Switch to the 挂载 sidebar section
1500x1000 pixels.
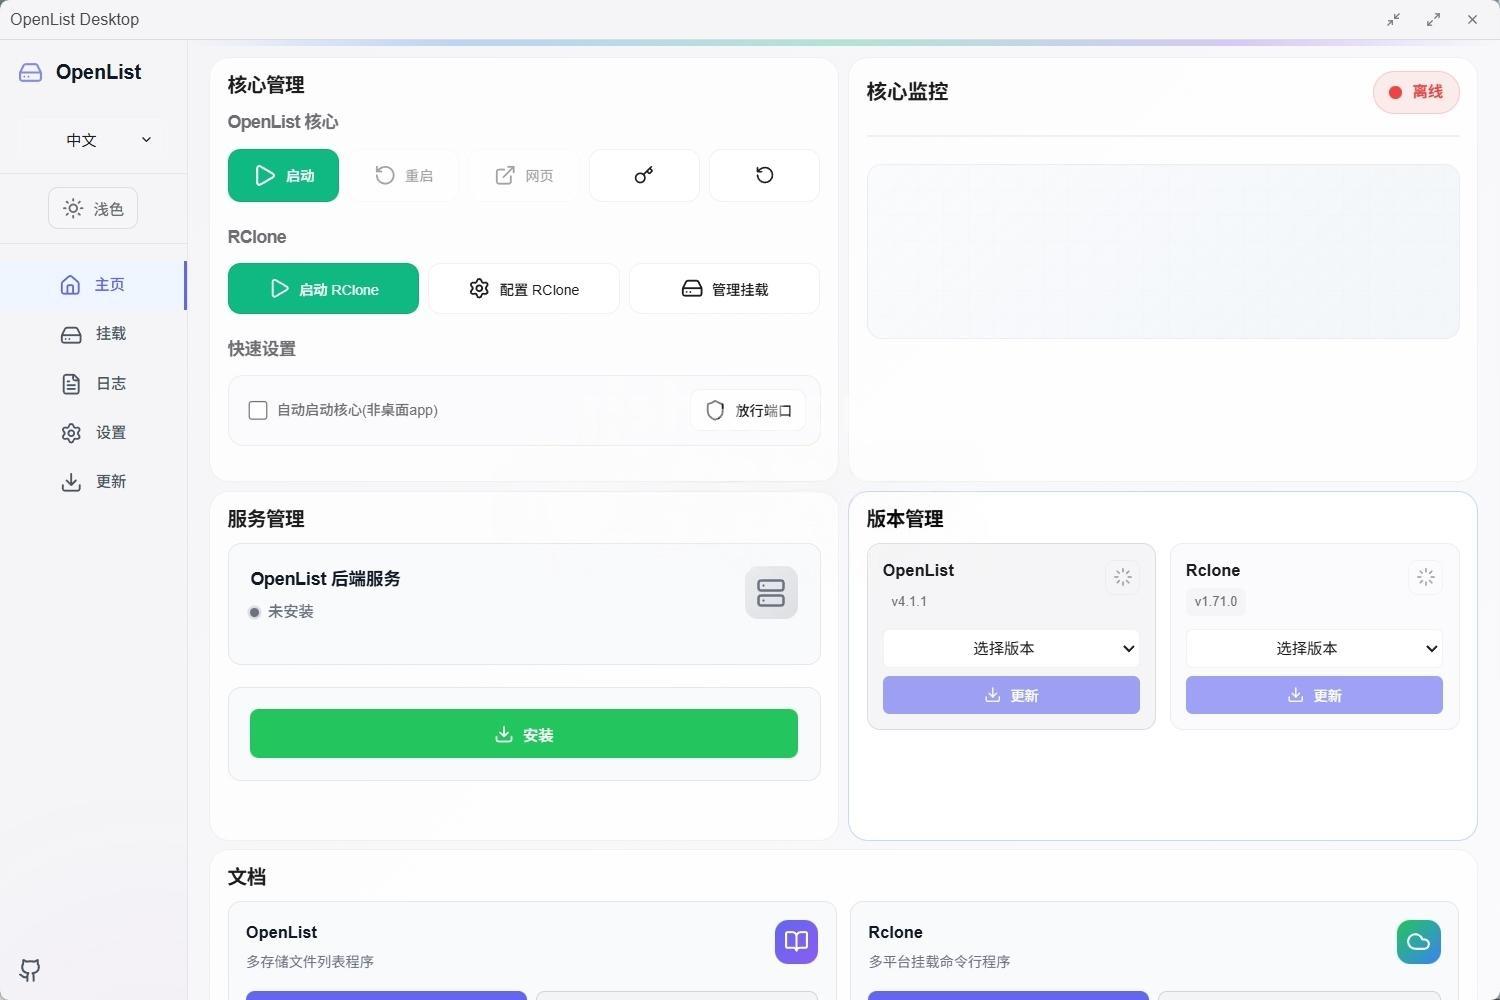110,333
